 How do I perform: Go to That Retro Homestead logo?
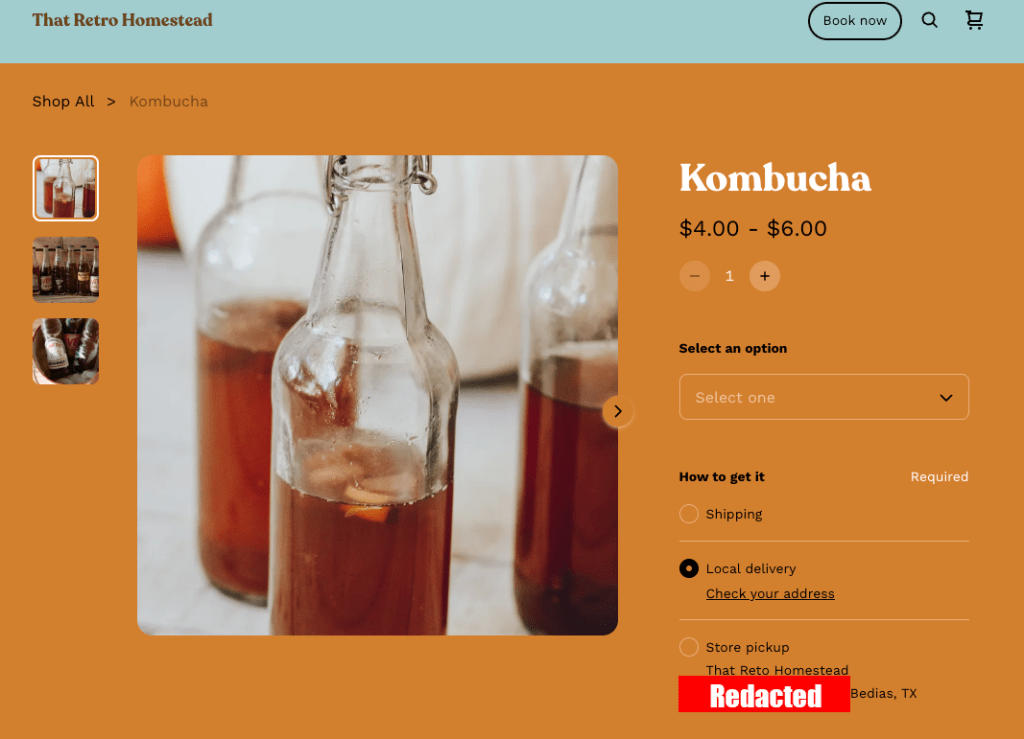123,20
